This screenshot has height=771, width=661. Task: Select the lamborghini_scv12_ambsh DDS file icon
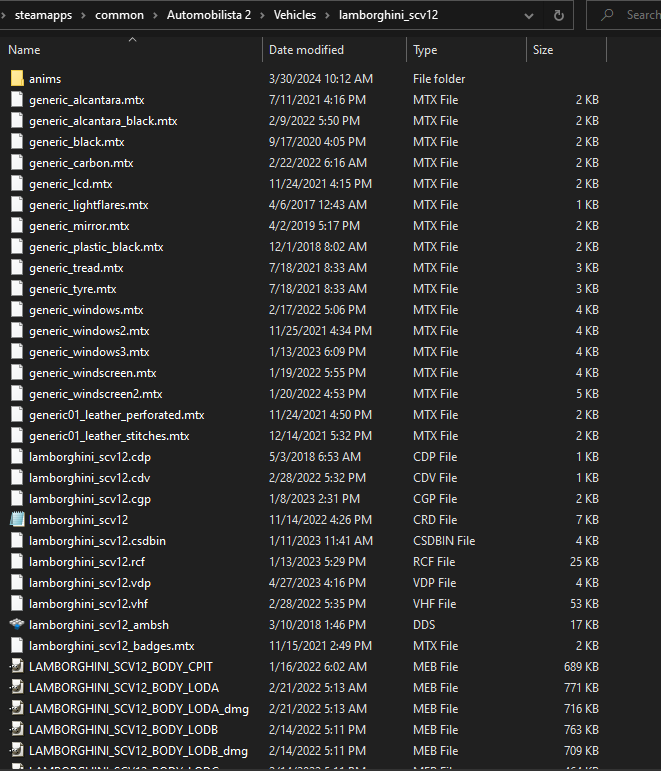click(x=17, y=625)
